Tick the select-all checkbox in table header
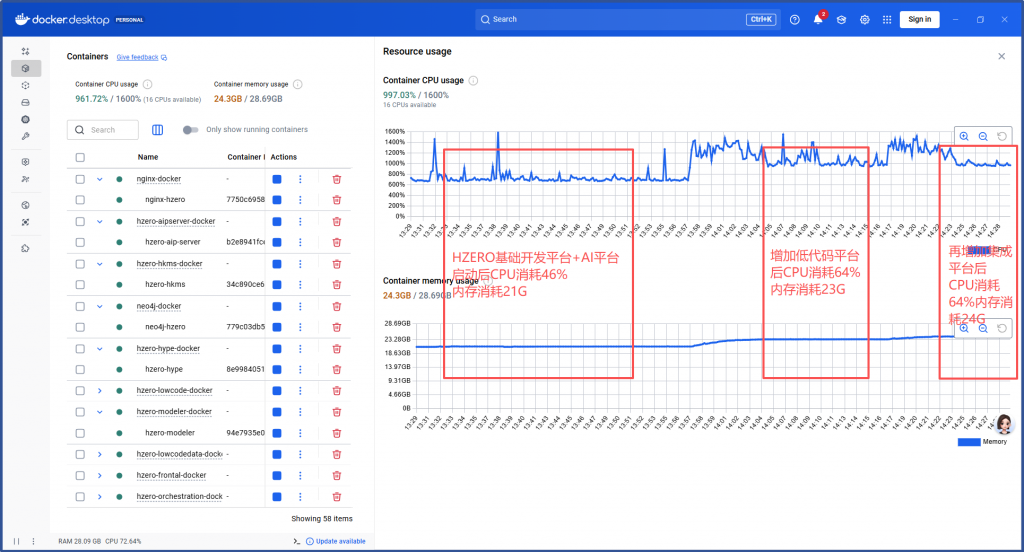This screenshot has width=1024, height=552. [x=80, y=157]
